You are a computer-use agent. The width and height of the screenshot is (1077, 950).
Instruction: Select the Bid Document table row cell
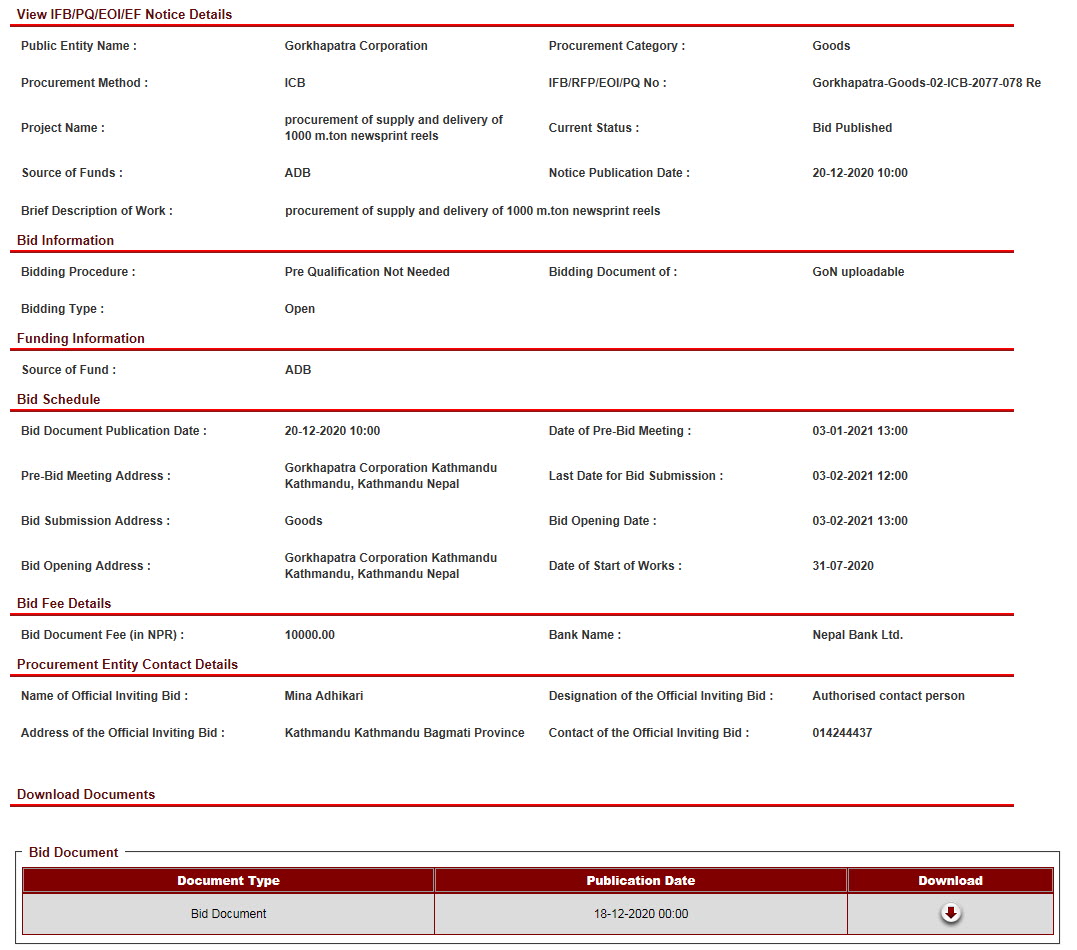pos(228,914)
